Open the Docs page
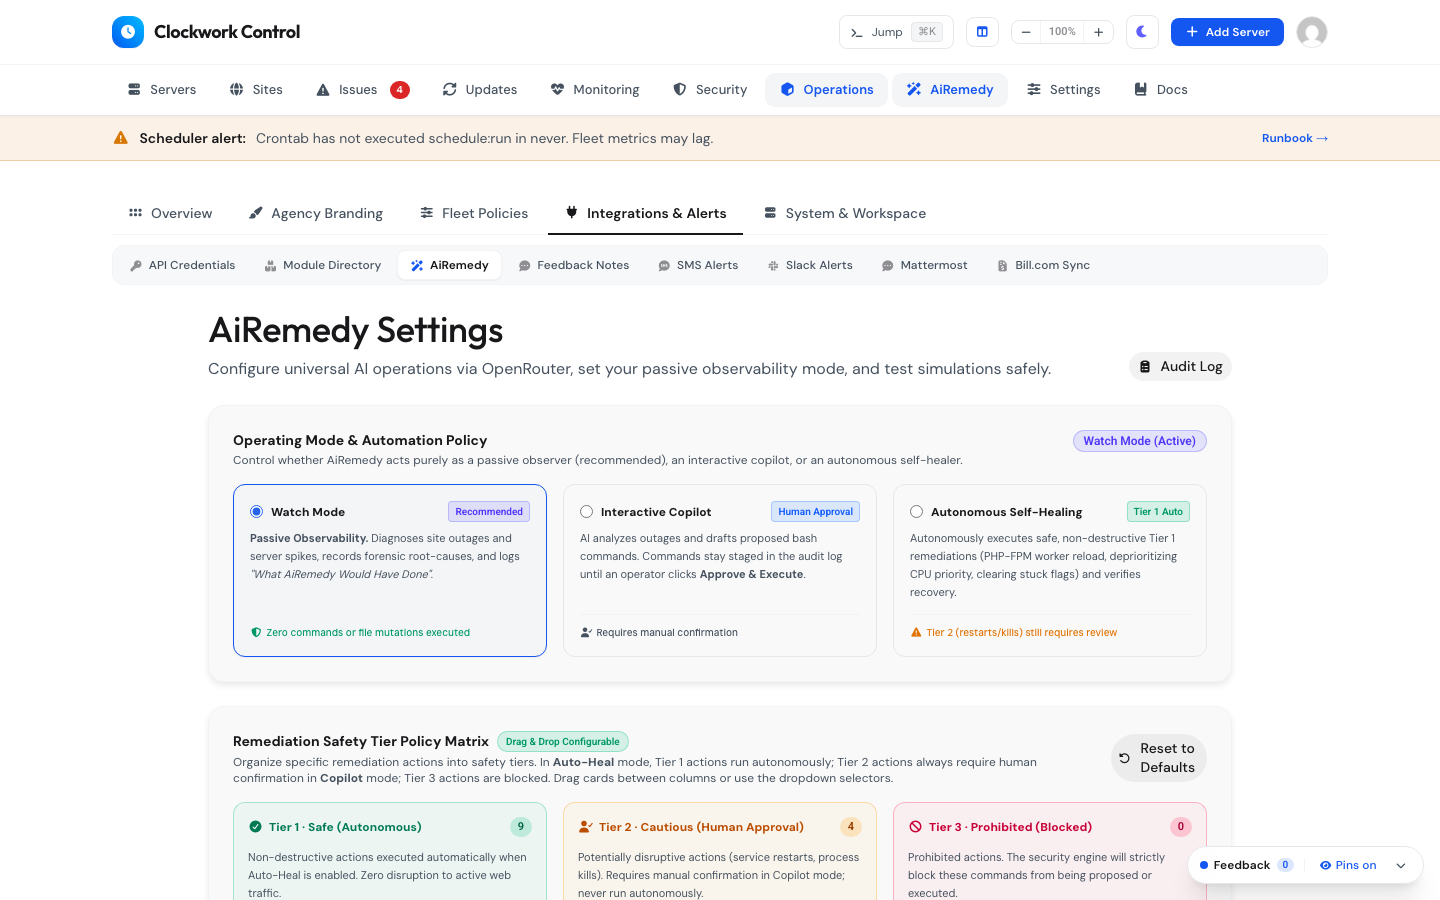The width and height of the screenshot is (1440, 900). 1161,90
